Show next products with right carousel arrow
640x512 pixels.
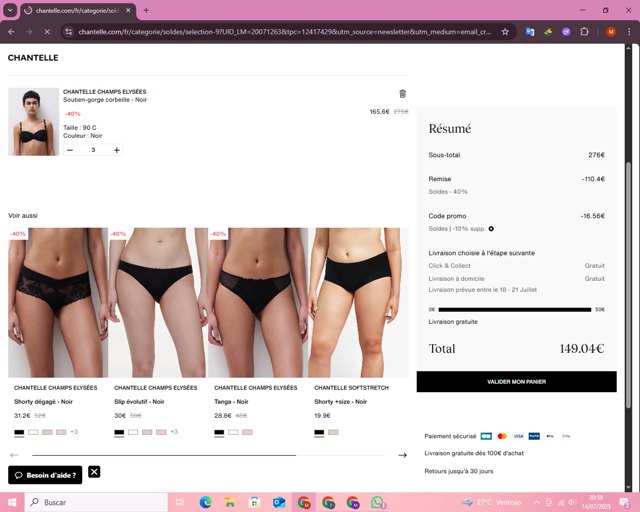402,455
